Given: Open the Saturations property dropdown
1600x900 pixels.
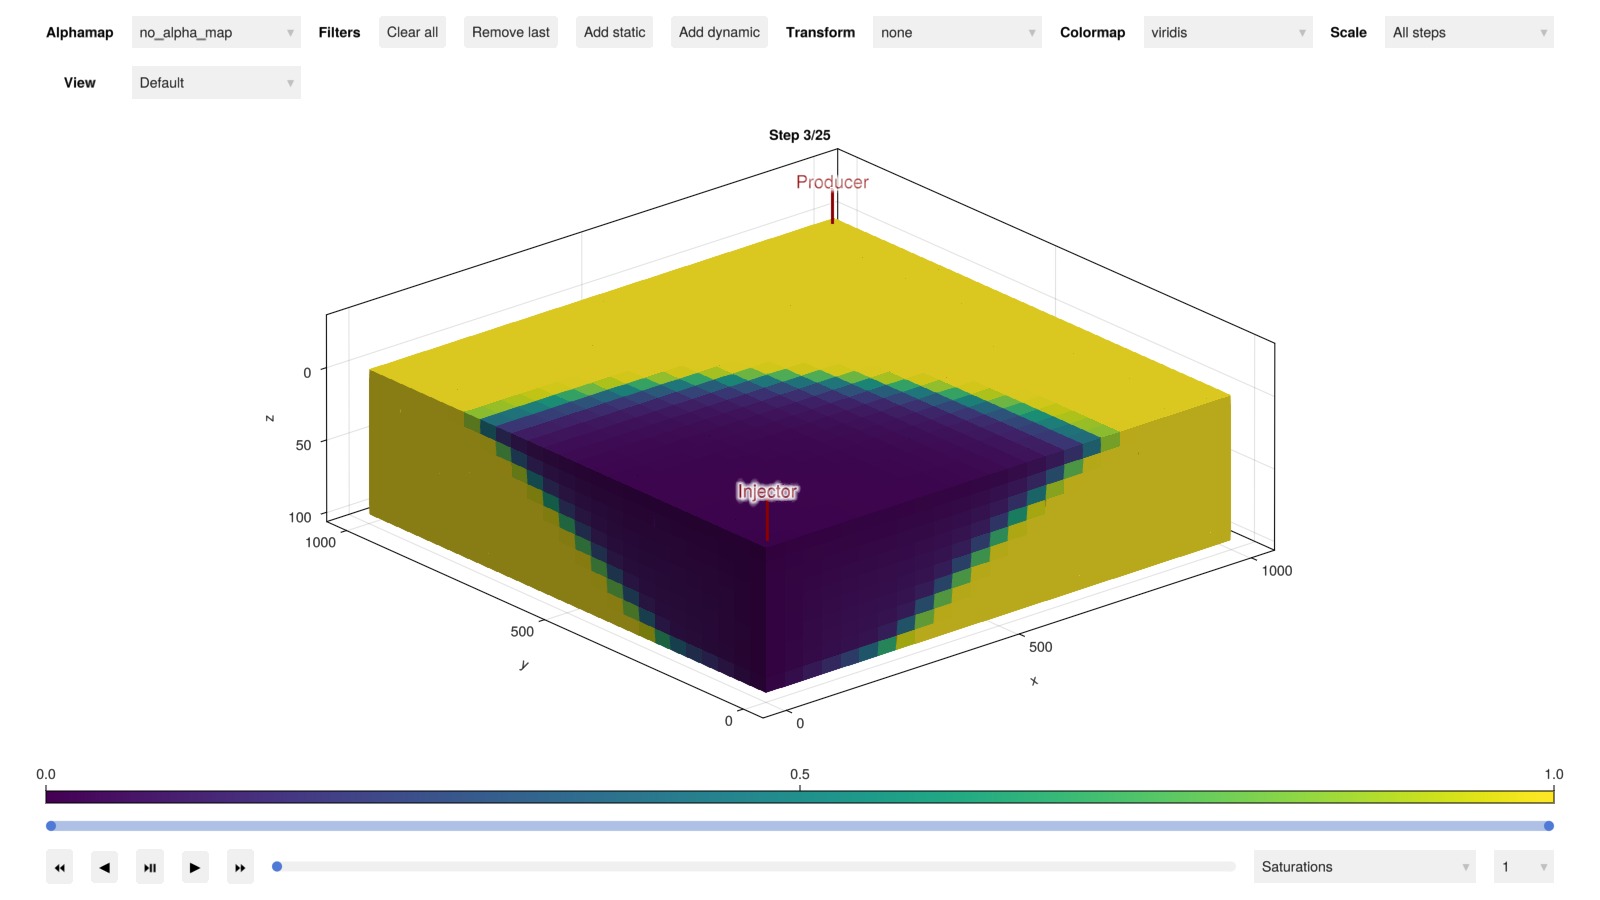Looking at the screenshot, I should click(x=1364, y=867).
